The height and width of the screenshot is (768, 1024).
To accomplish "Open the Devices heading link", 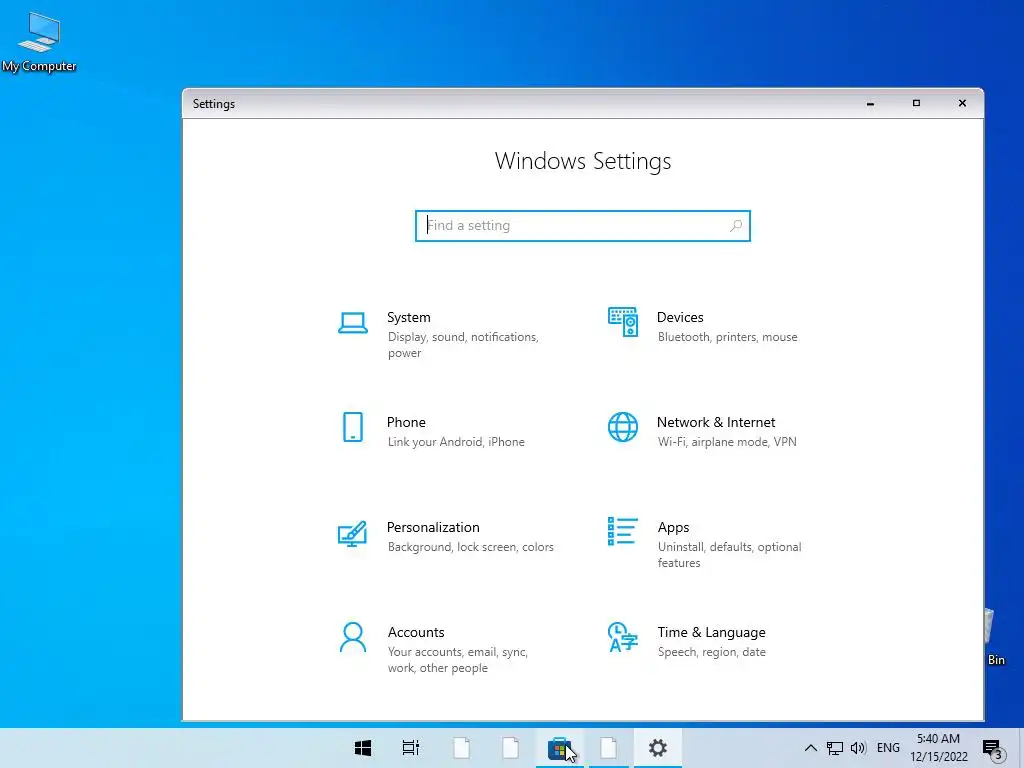I will [x=680, y=317].
